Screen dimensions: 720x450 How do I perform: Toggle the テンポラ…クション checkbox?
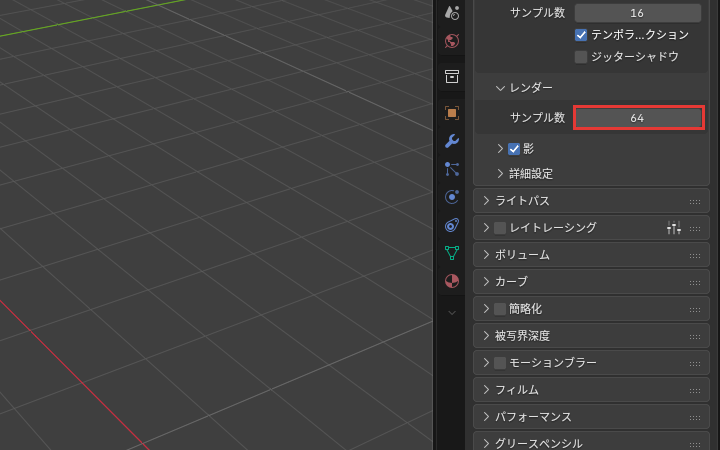click(x=581, y=35)
